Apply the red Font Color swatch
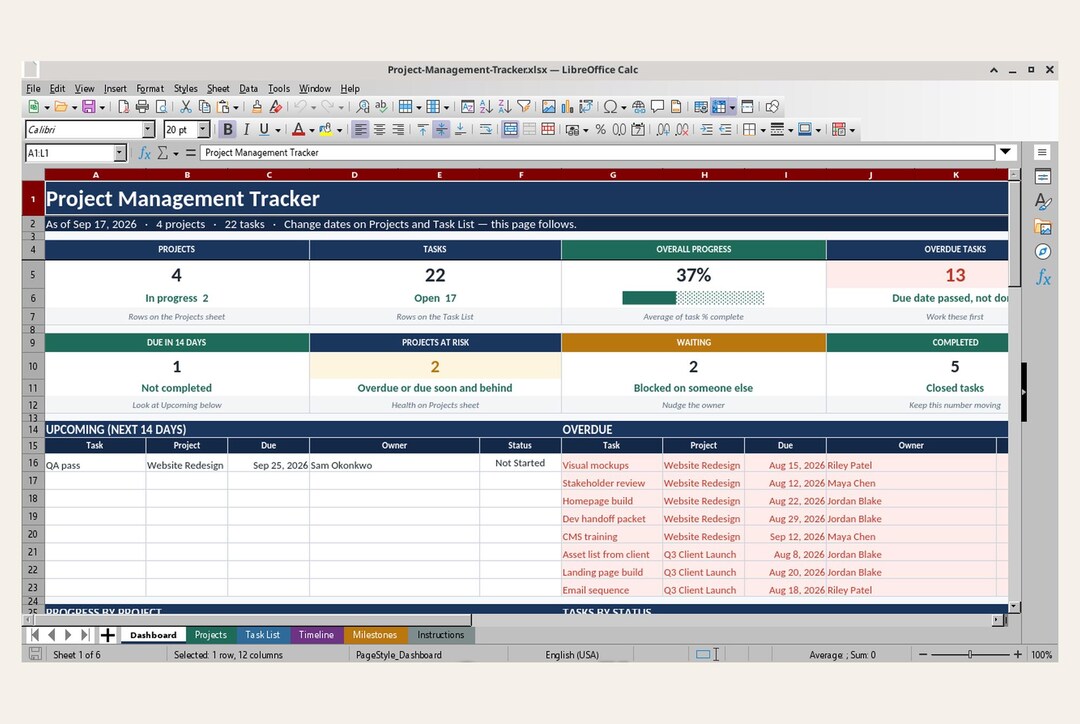Screen dimensions: 1080x724 pos(298,130)
